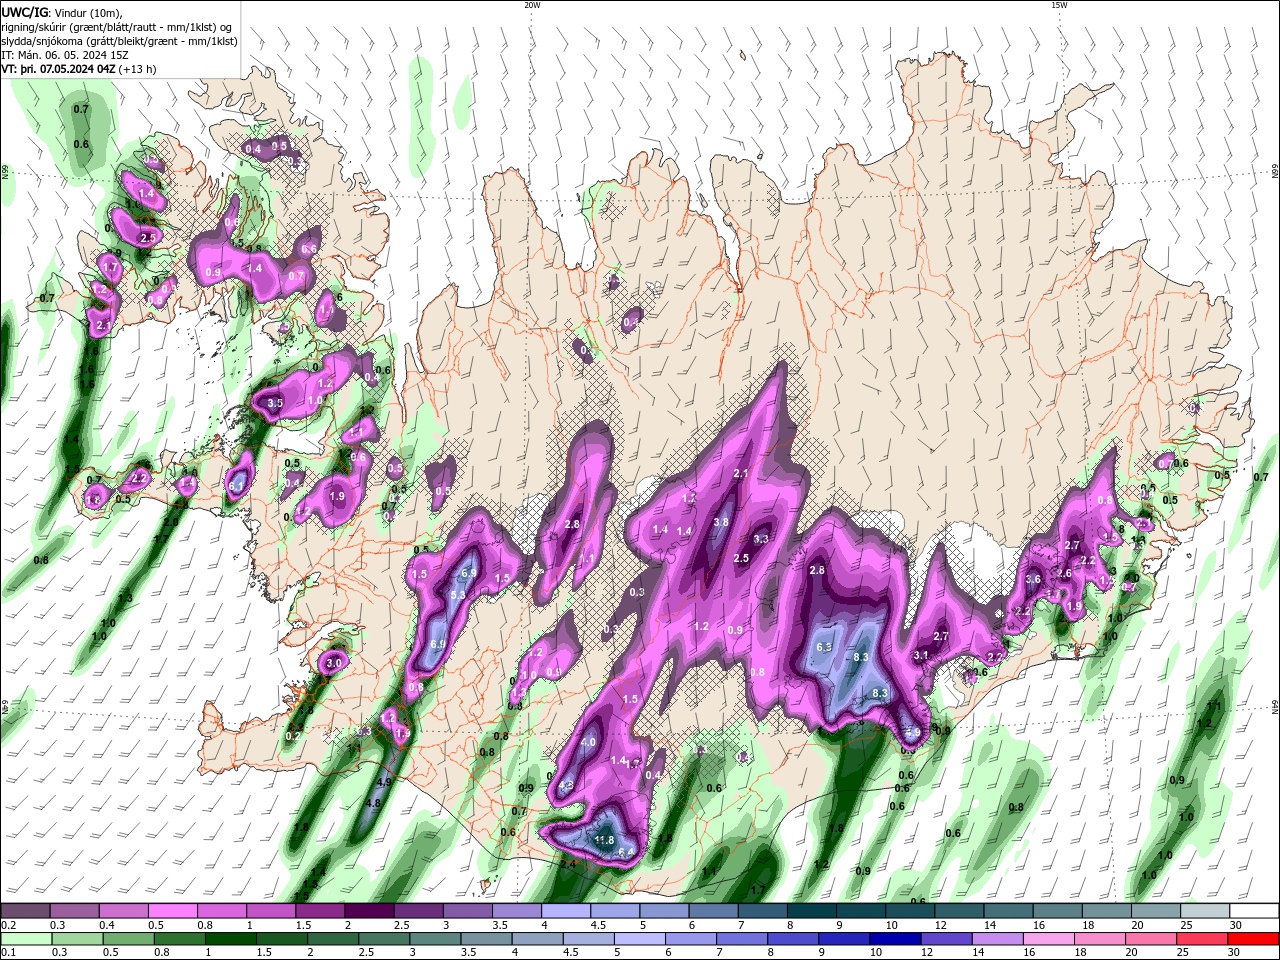The image size is (1280, 960).
Task: Click the 5.3 value on the map
Action: coord(459,595)
